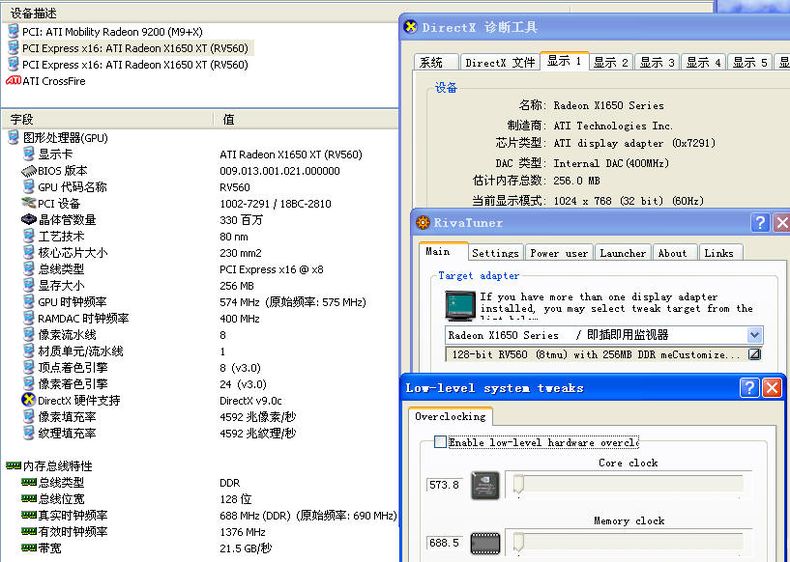This screenshot has width=790, height=562.
Task: Open RivaTuner Links tab
Action: click(x=719, y=253)
